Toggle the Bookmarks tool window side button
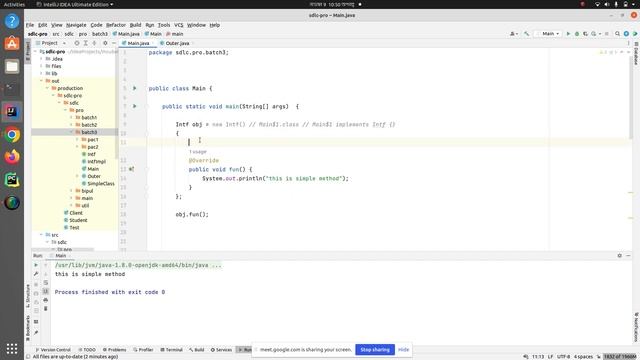 pyautogui.click(x=28, y=328)
